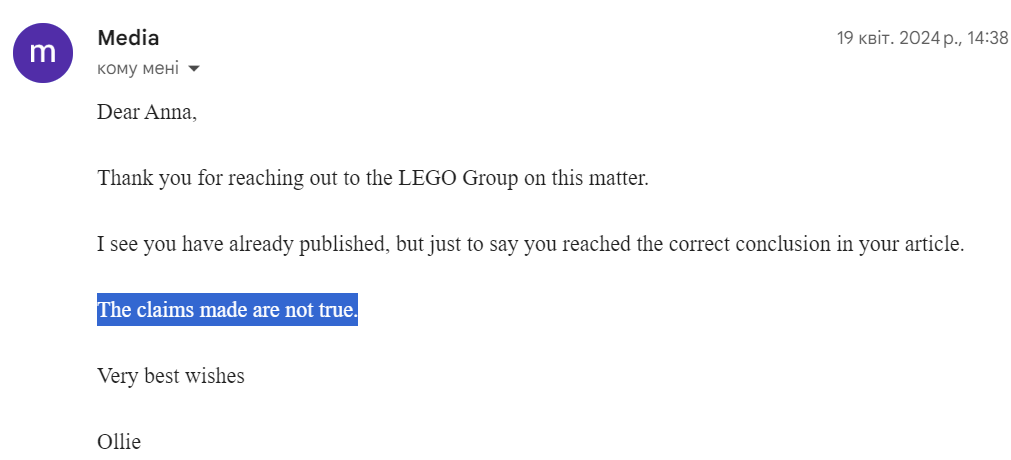Click the "кому мені" recipient label

pos(138,68)
